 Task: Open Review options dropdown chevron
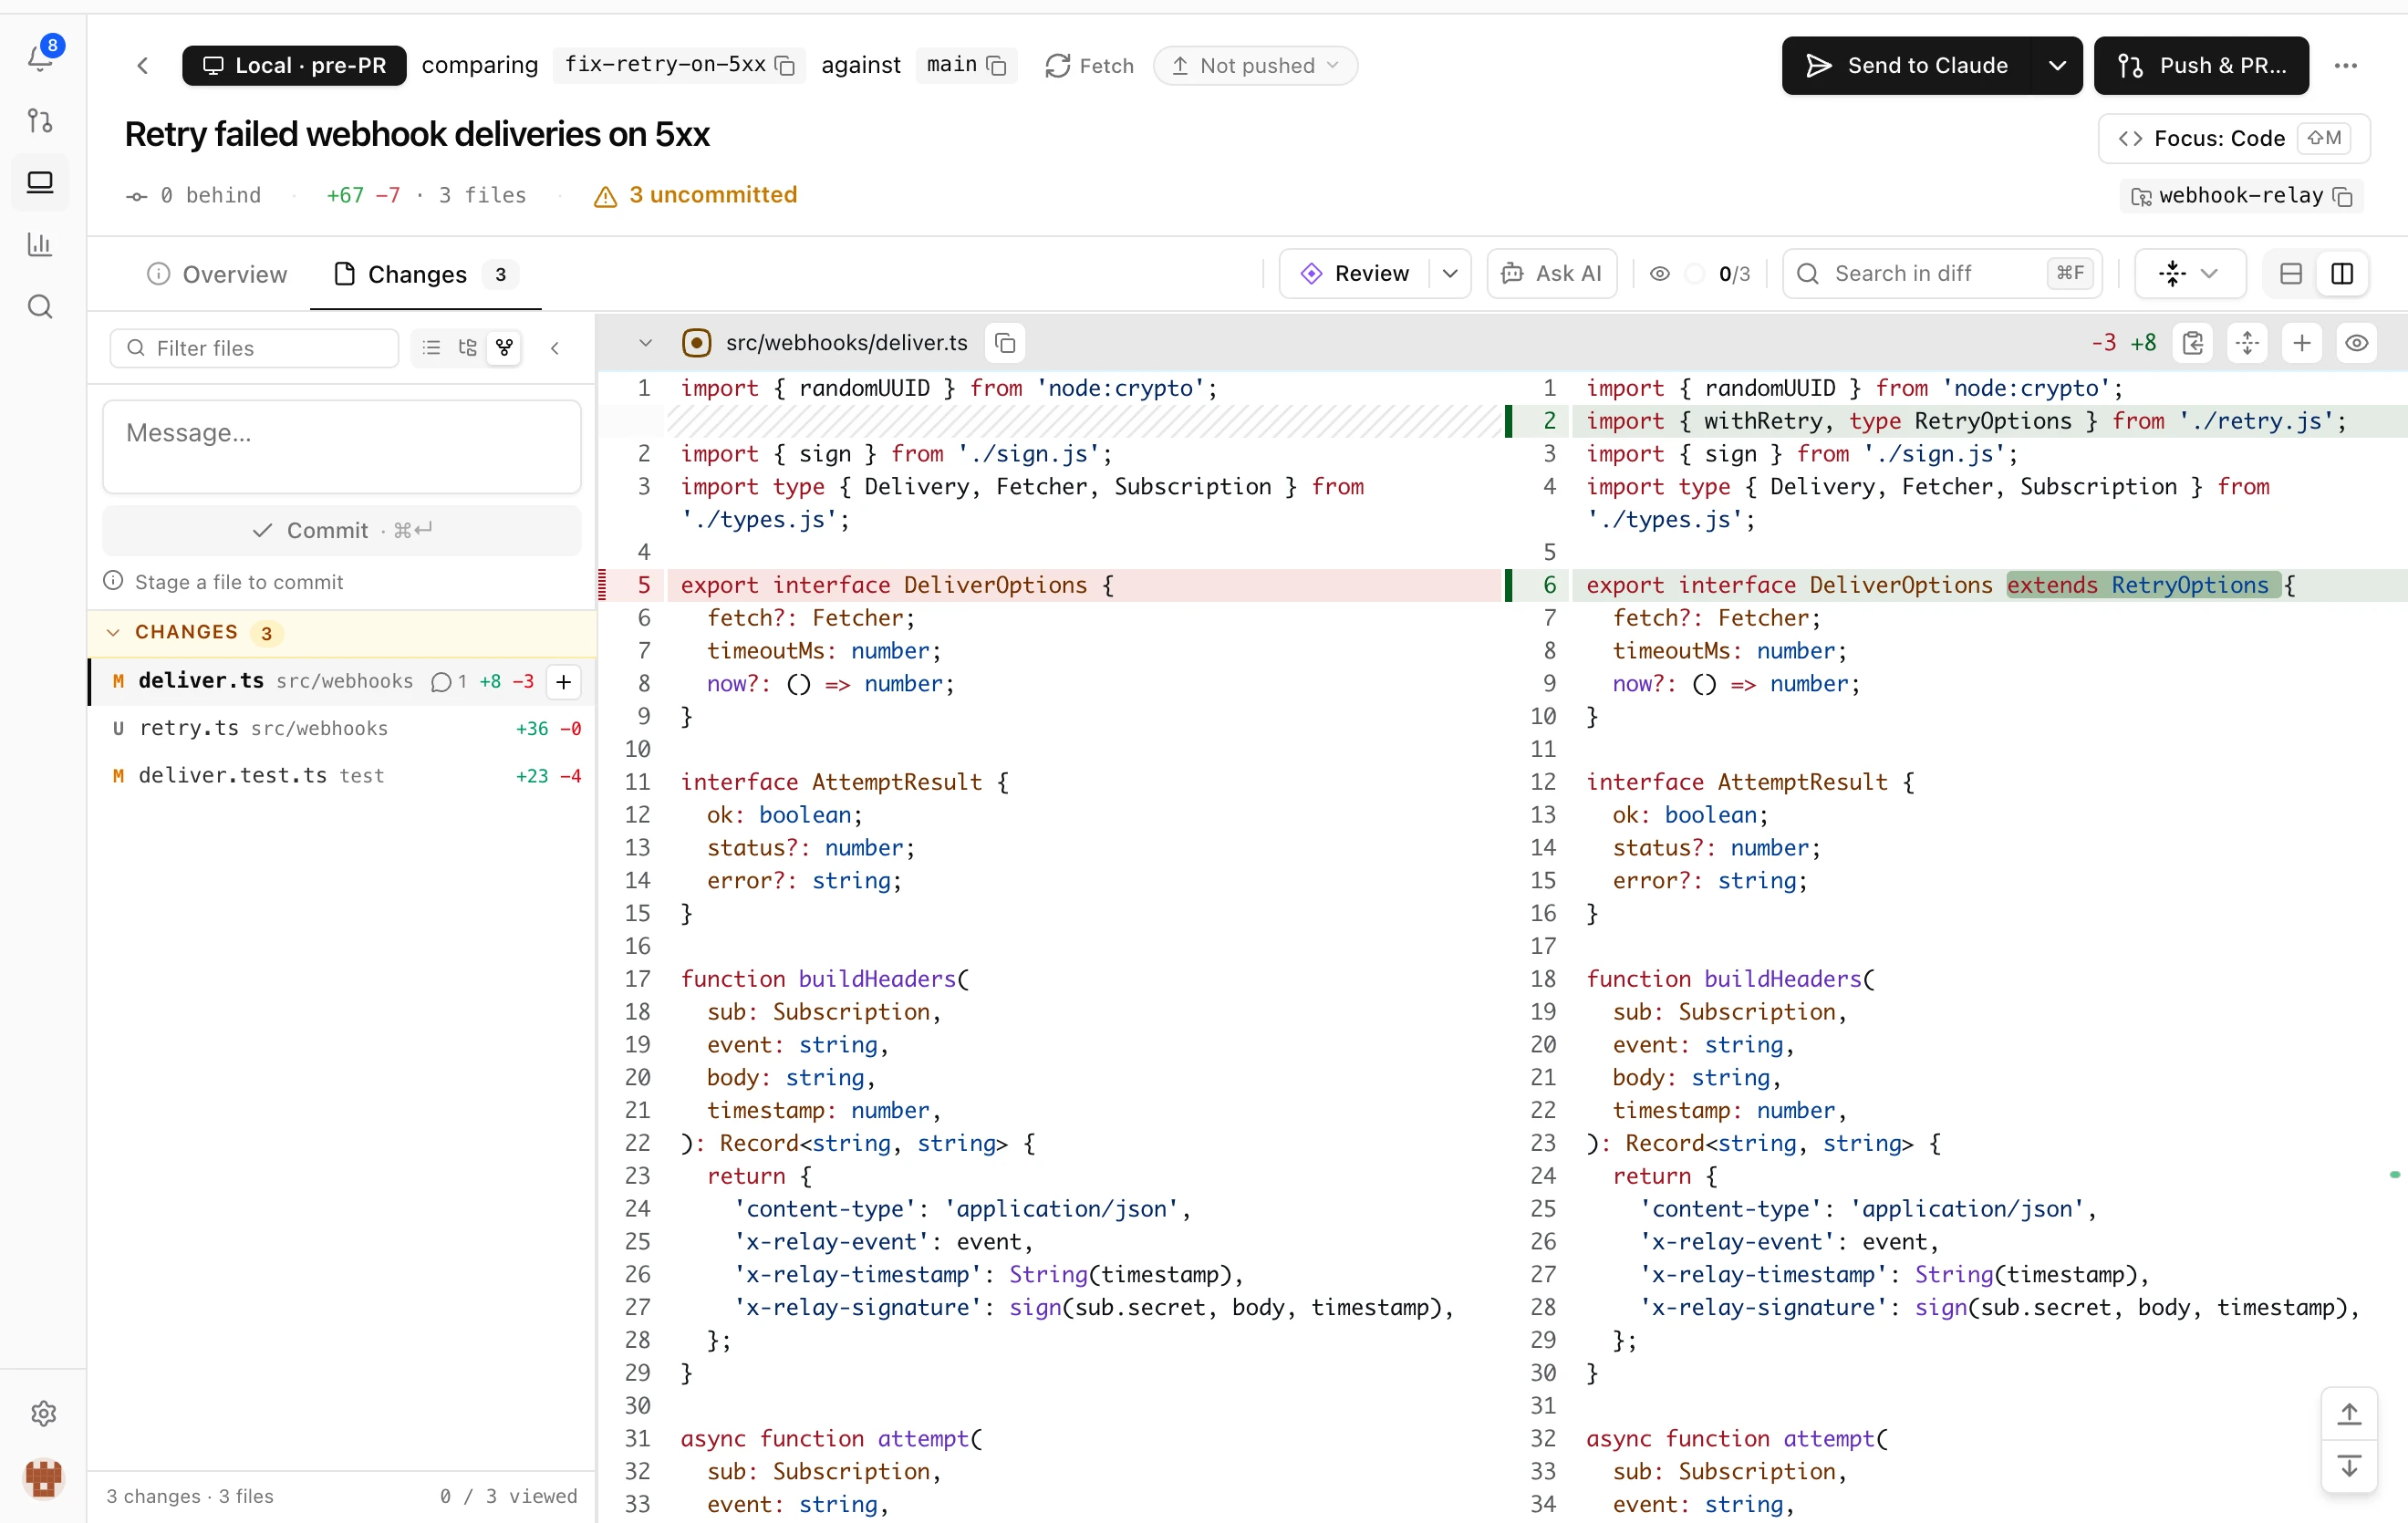[x=1449, y=274]
